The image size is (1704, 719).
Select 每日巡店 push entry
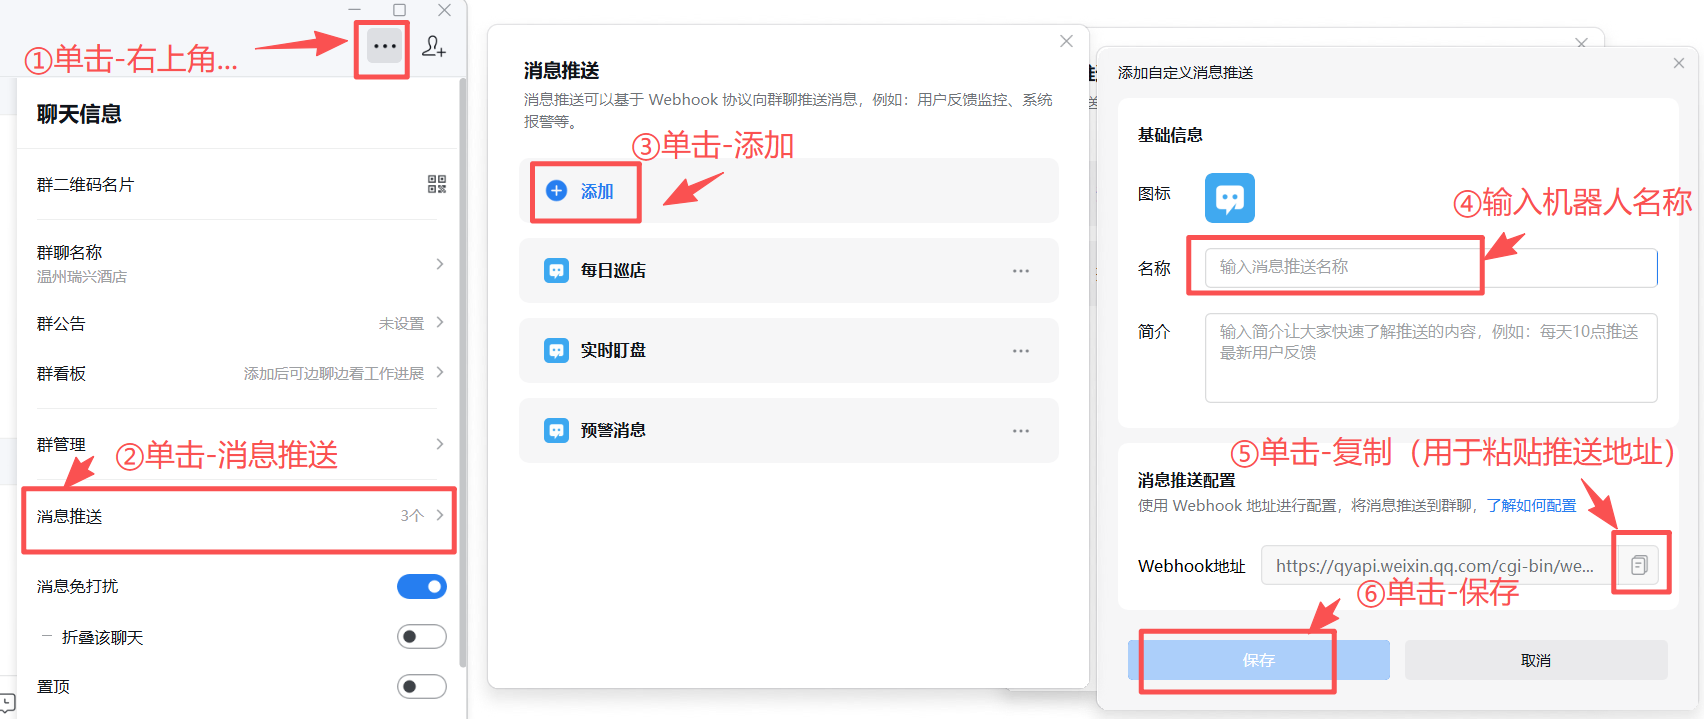pyautogui.click(x=788, y=270)
